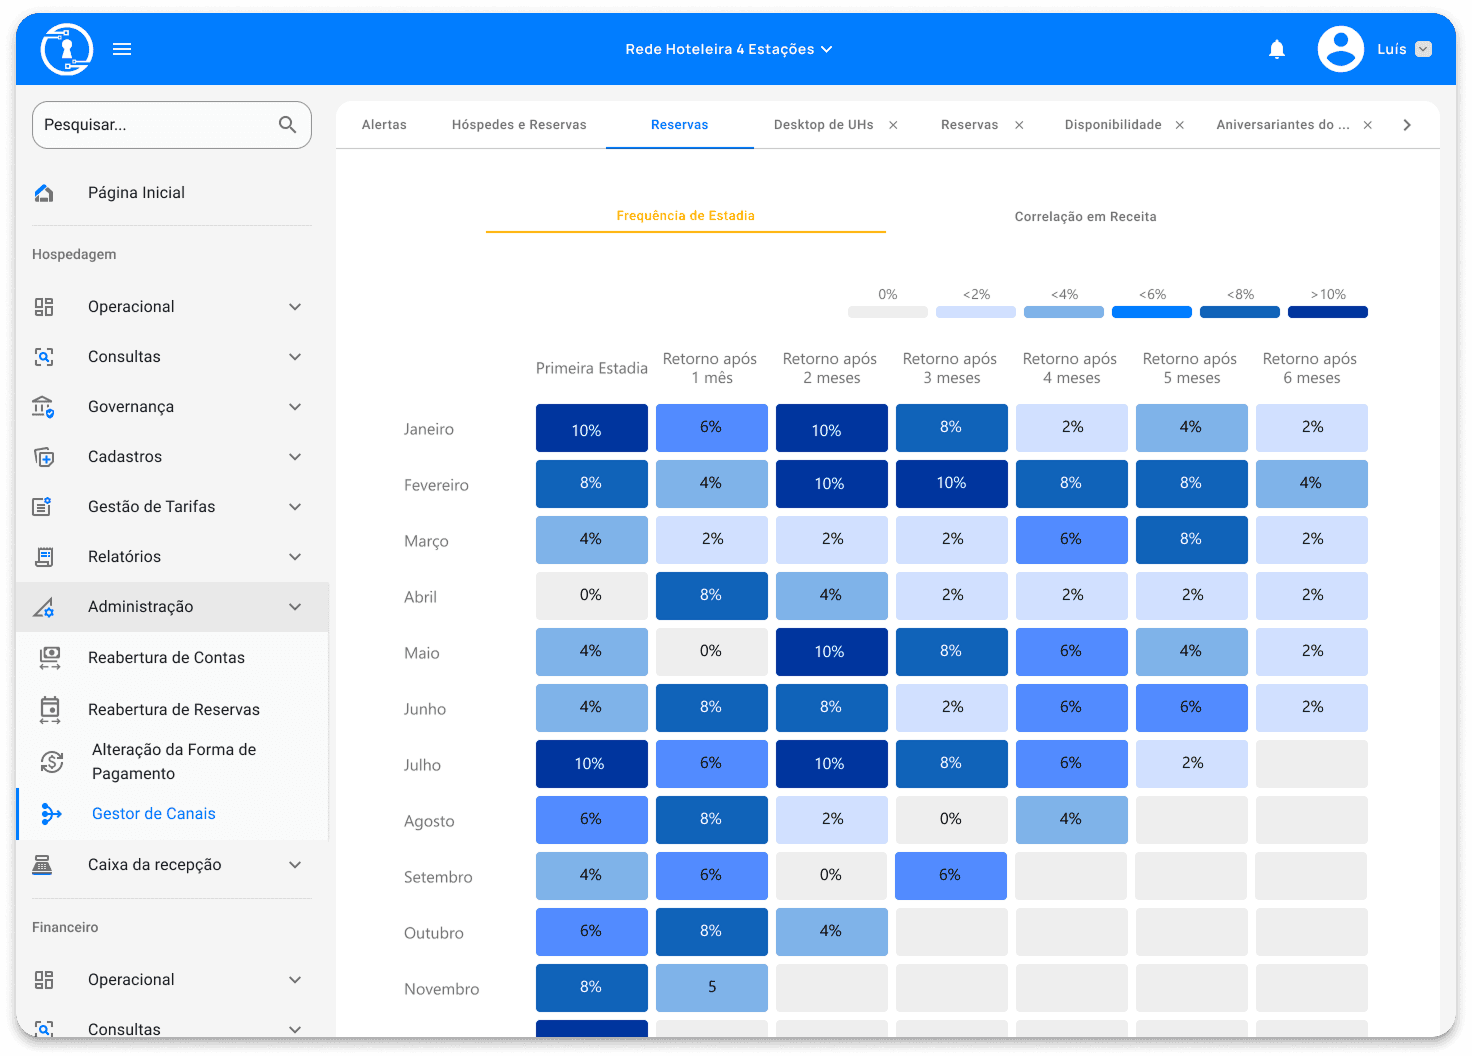Open the hamburger menu in header
Image resolution: width=1472 pixels, height=1056 pixels.
pyautogui.click(x=122, y=49)
